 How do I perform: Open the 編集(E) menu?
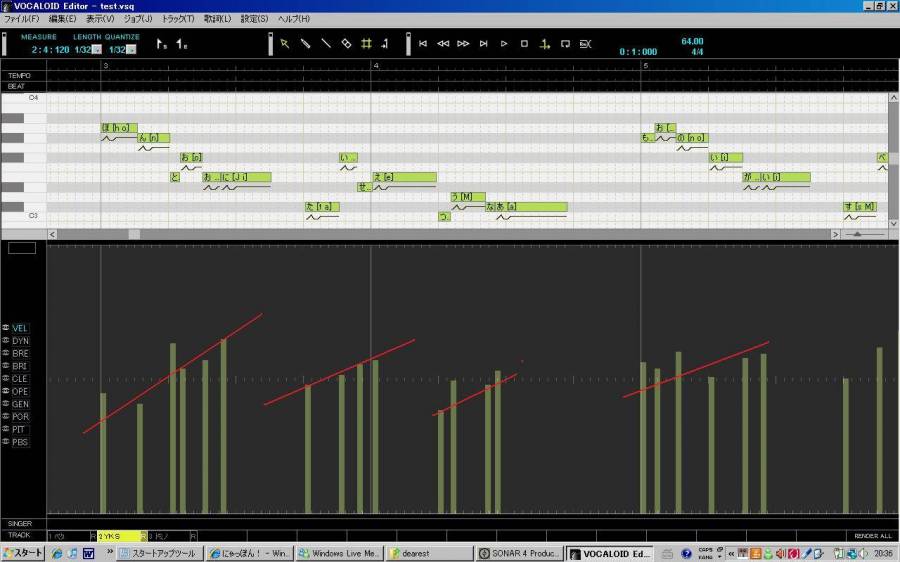pos(63,19)
